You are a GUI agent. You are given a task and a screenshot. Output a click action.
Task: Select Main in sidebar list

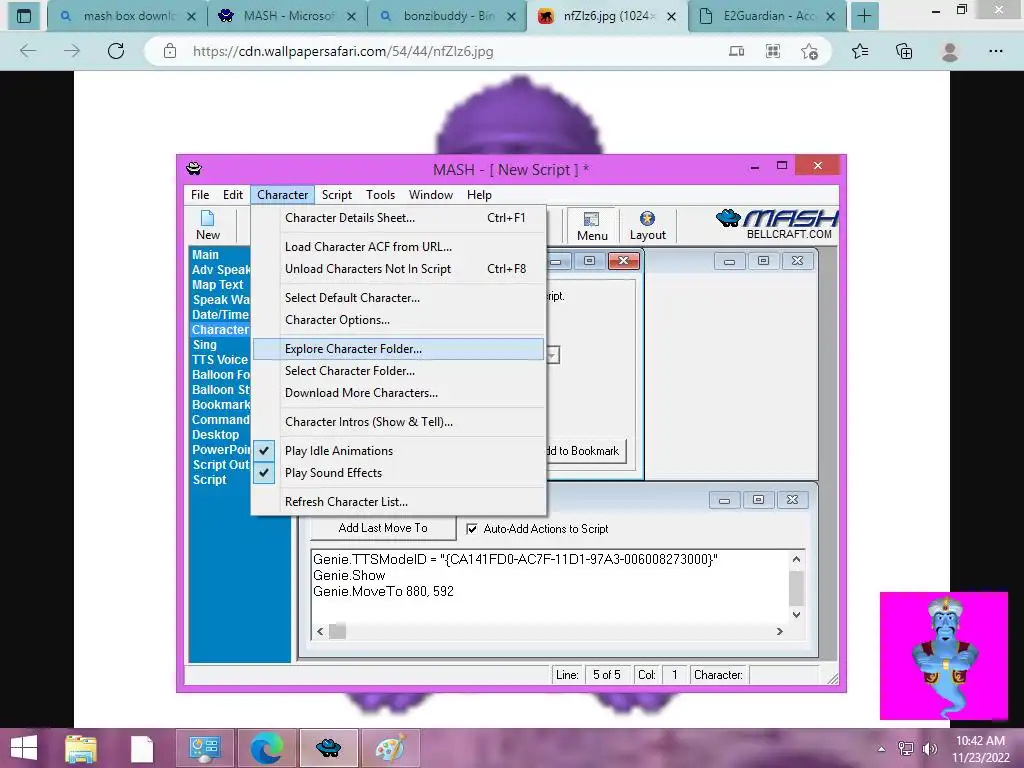[205, 255]
